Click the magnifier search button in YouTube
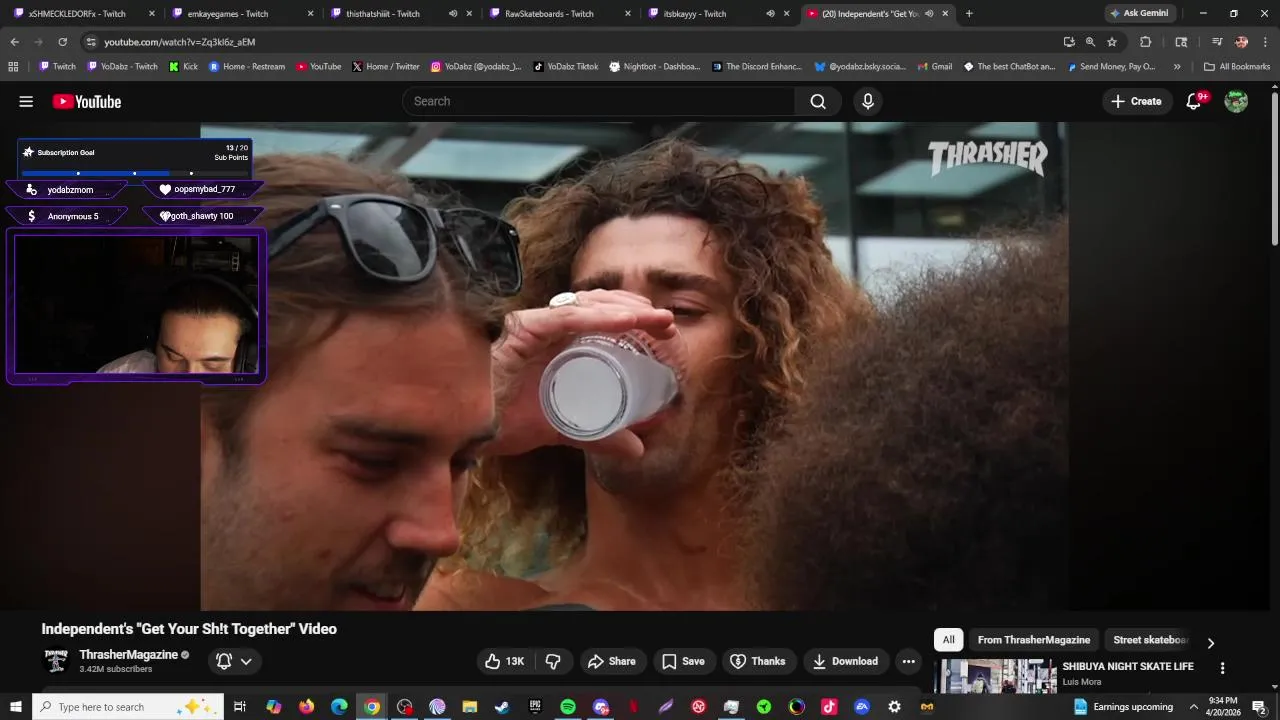This screenshot has width=1280, height=720. [818, 101]
